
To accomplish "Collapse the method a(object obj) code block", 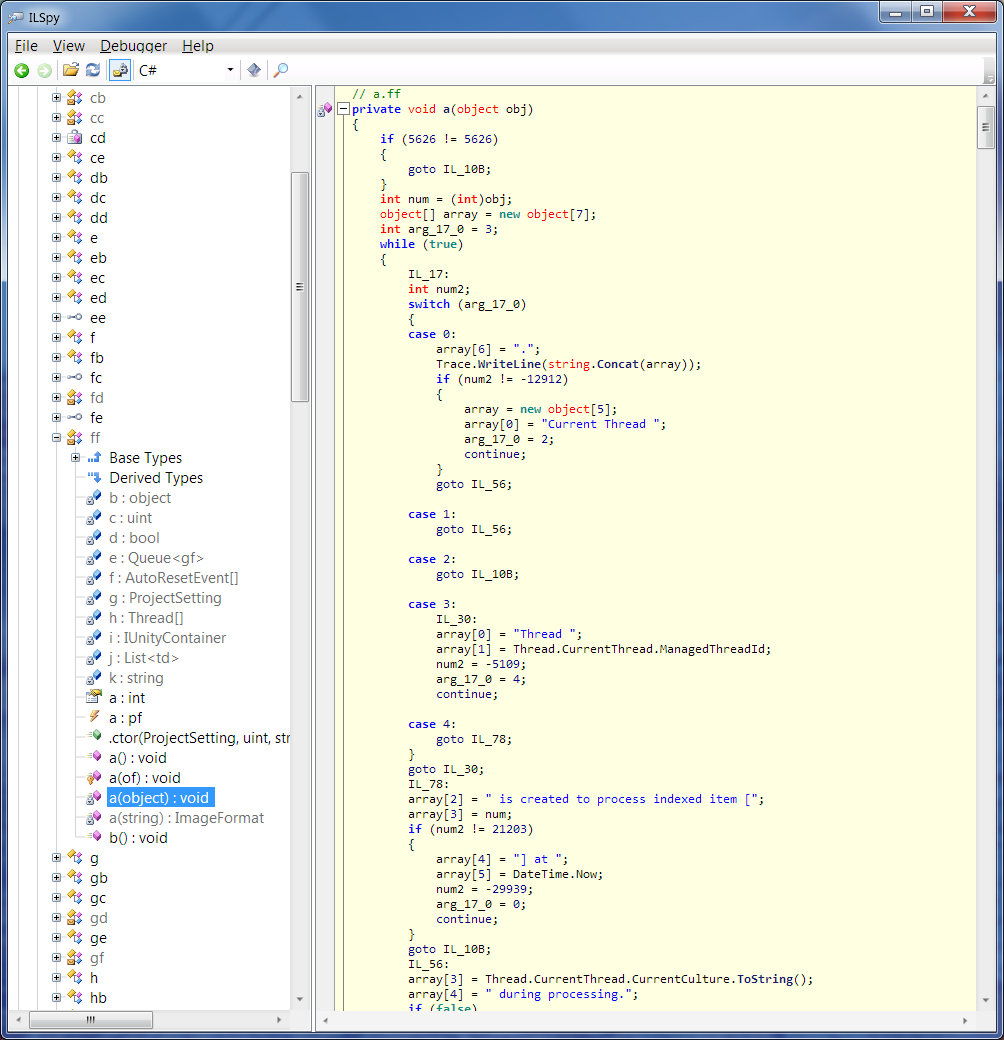I will (343, 109).
